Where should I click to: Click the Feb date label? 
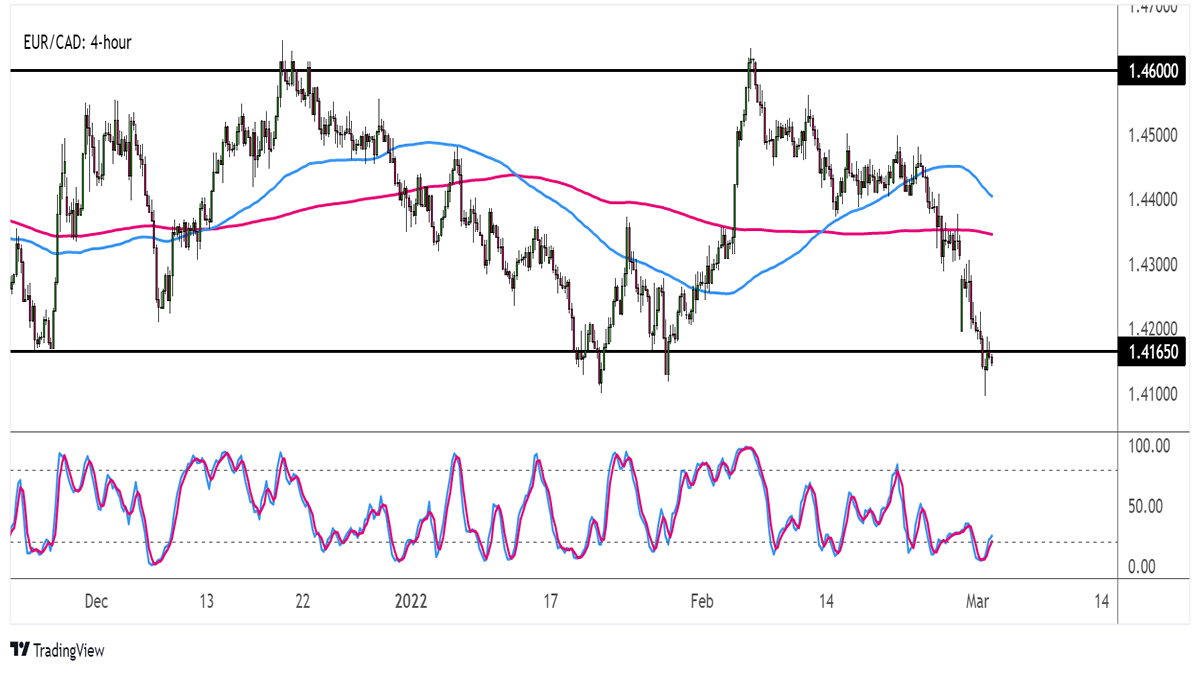pos(701,602)
